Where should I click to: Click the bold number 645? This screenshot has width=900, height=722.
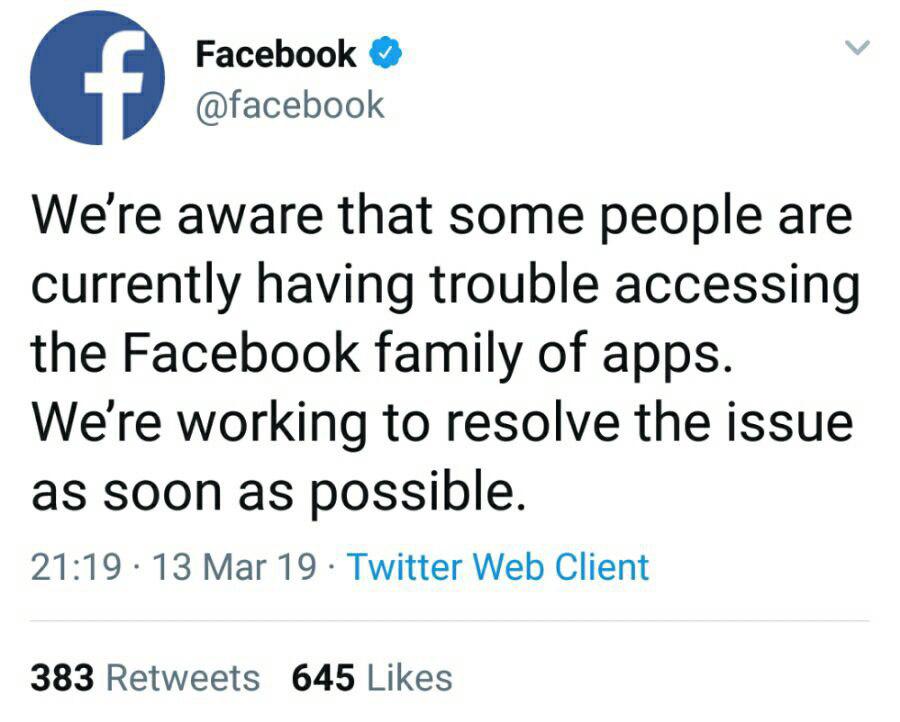point(323,677)
